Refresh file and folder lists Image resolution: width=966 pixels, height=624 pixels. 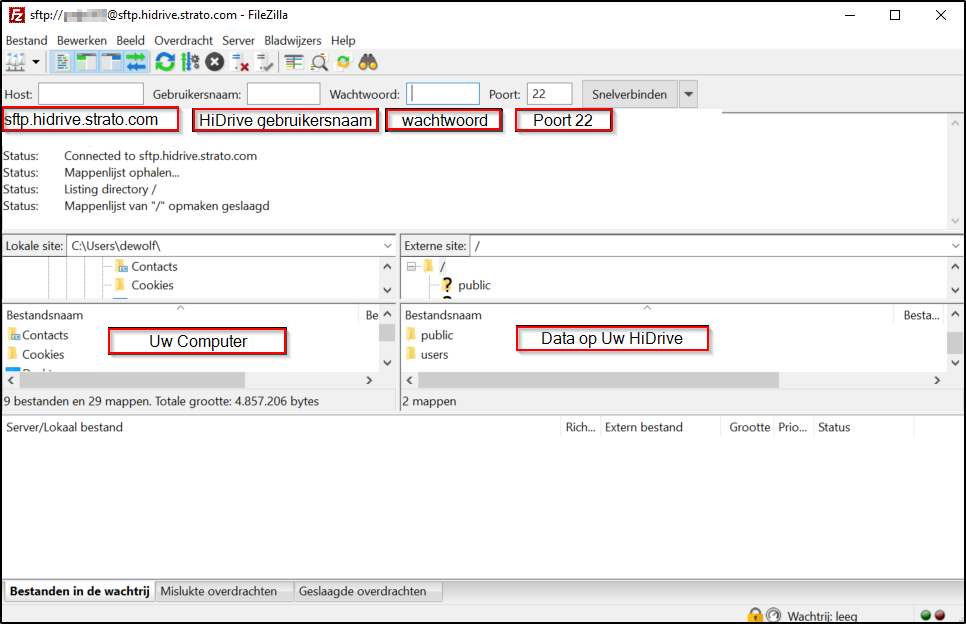click(x=165, y=62)
